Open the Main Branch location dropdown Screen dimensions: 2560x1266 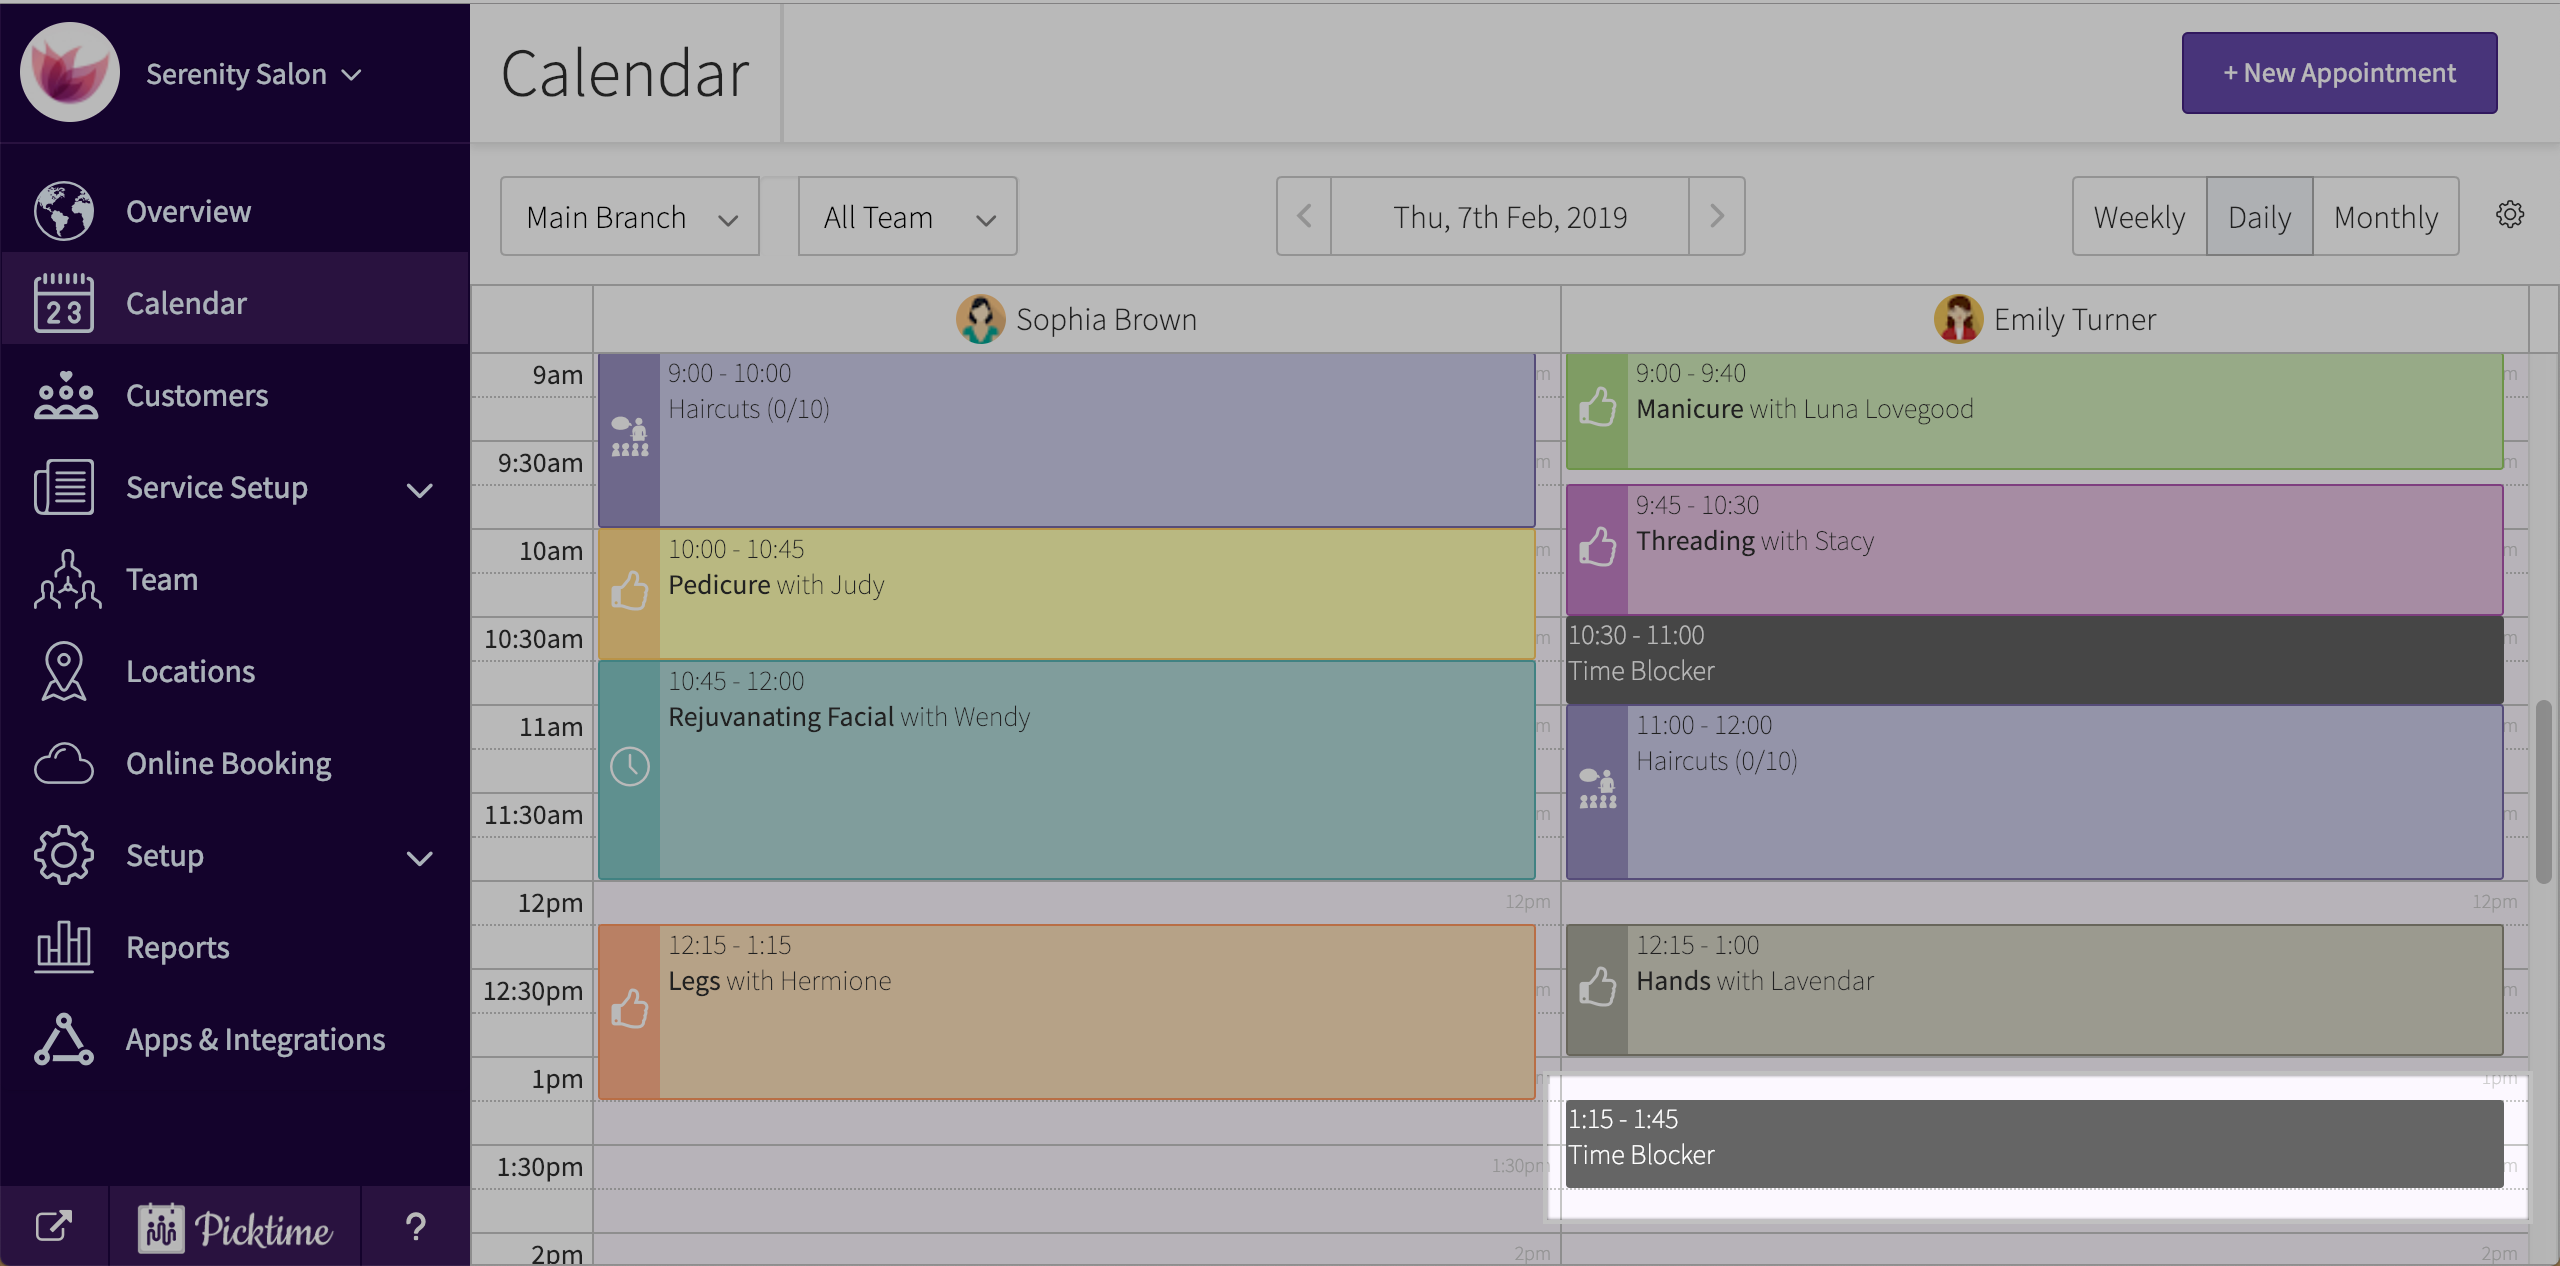tap(630, 217)
